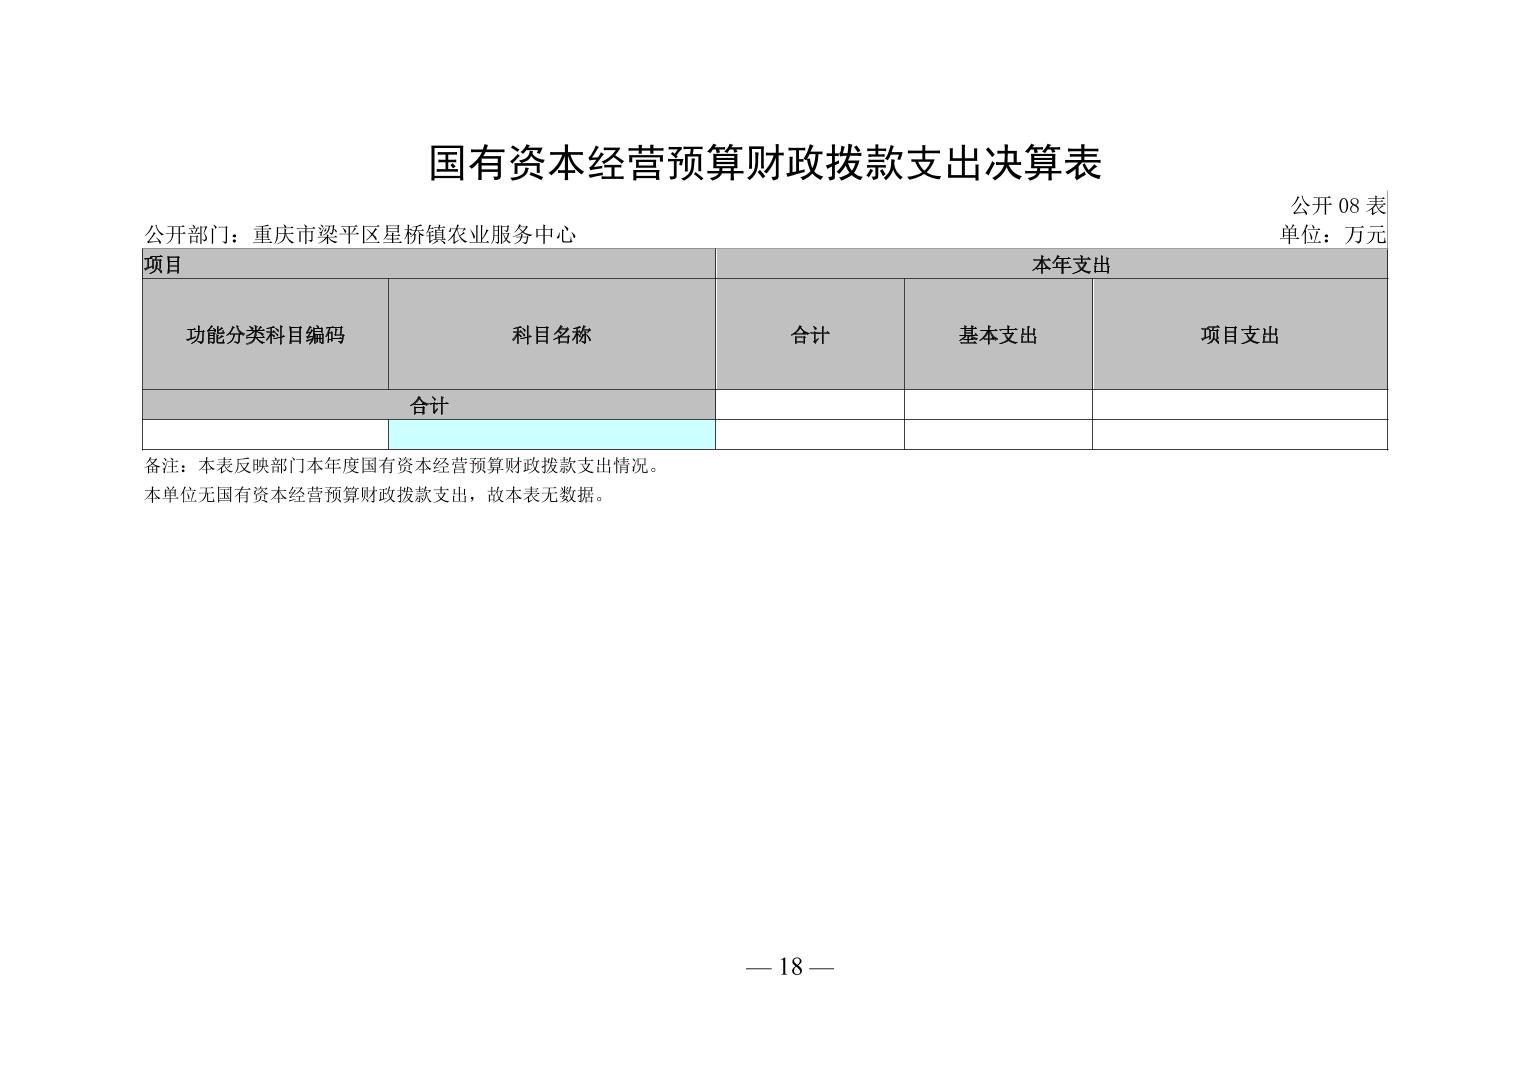Screen dimensions: 1520x1074
Task: Click the 项目支出 column header
Action: point(1240,334)
